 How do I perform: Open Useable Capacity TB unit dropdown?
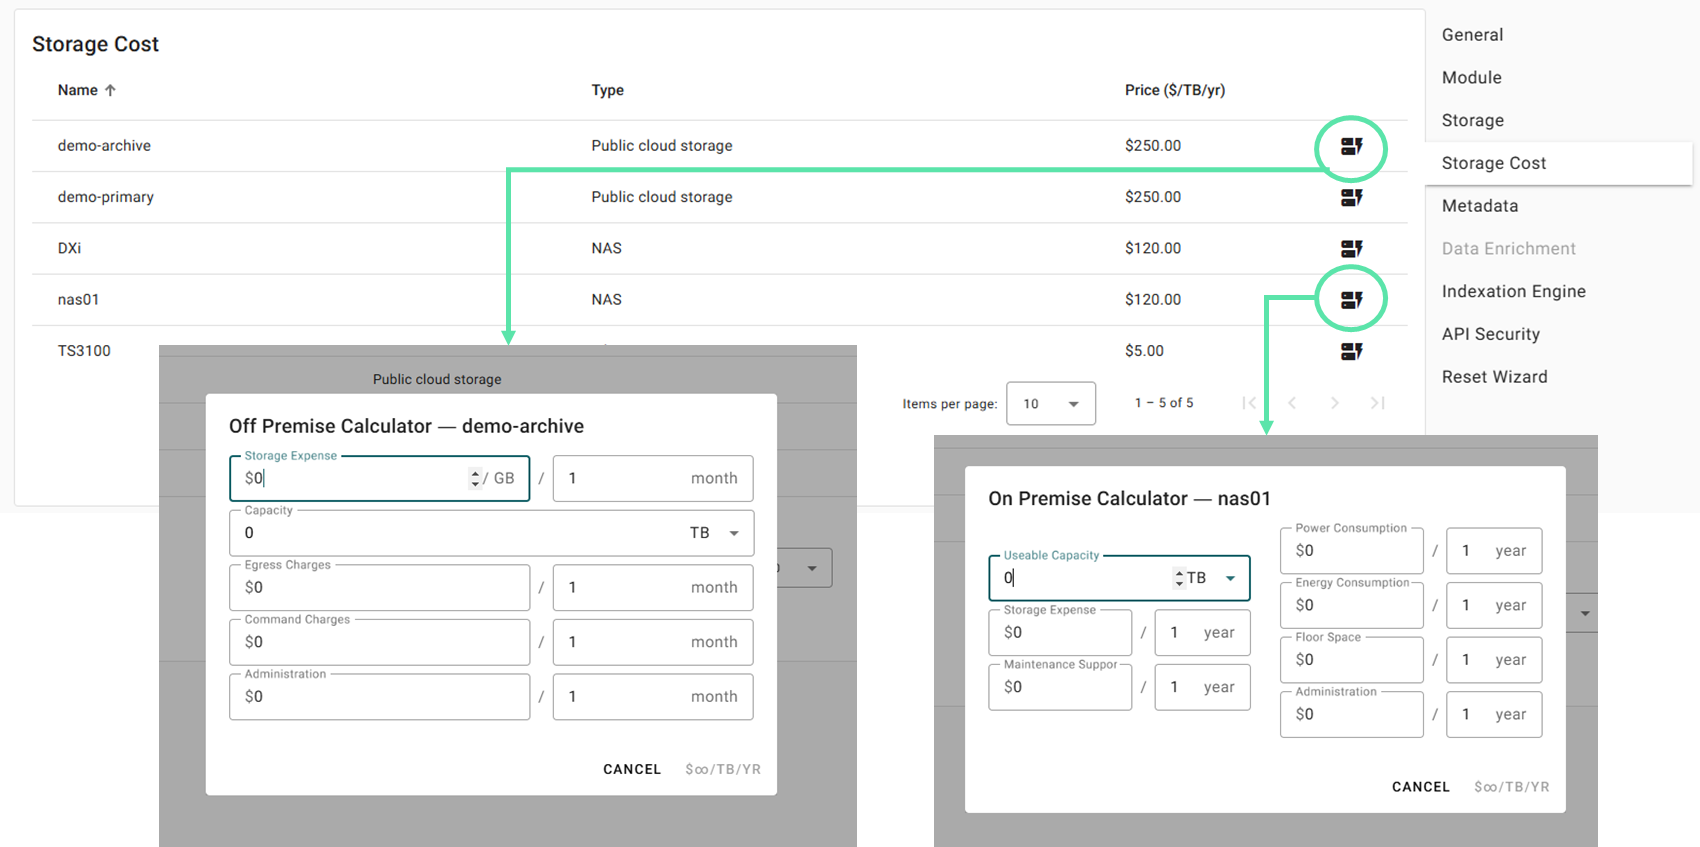(1229, 578)
